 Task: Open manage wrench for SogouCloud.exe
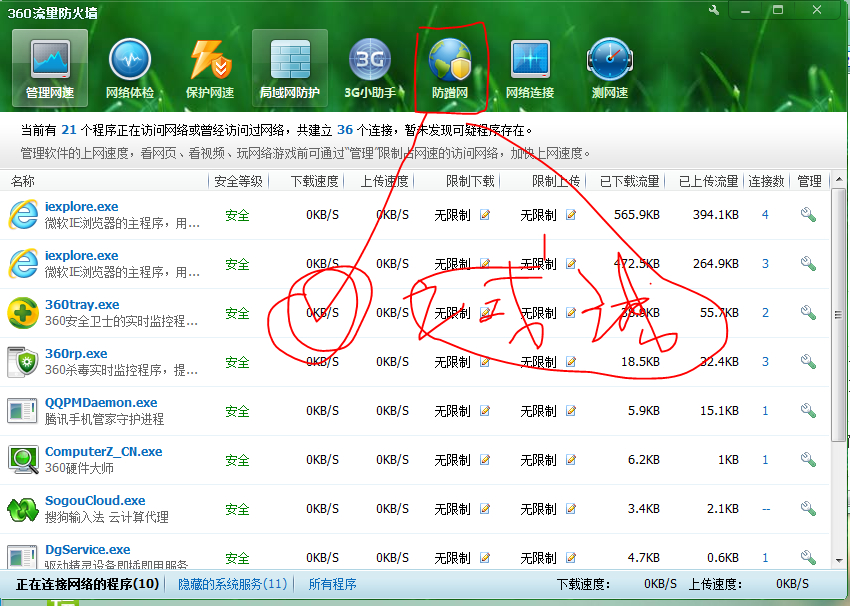click(808, 508)
